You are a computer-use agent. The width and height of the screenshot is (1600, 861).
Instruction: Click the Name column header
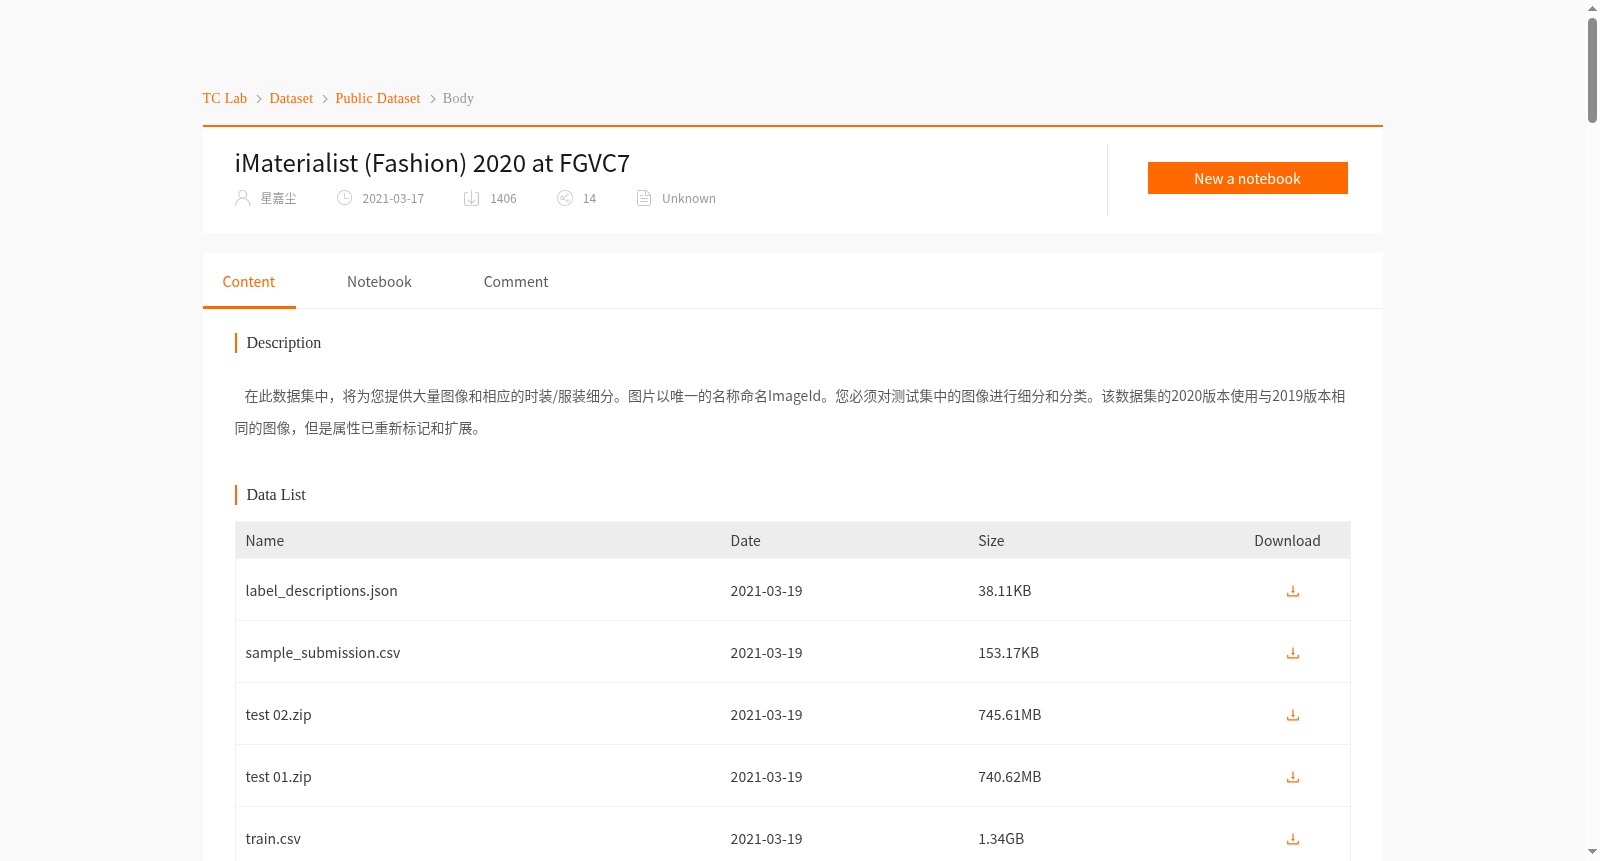(x=265, y=541)
